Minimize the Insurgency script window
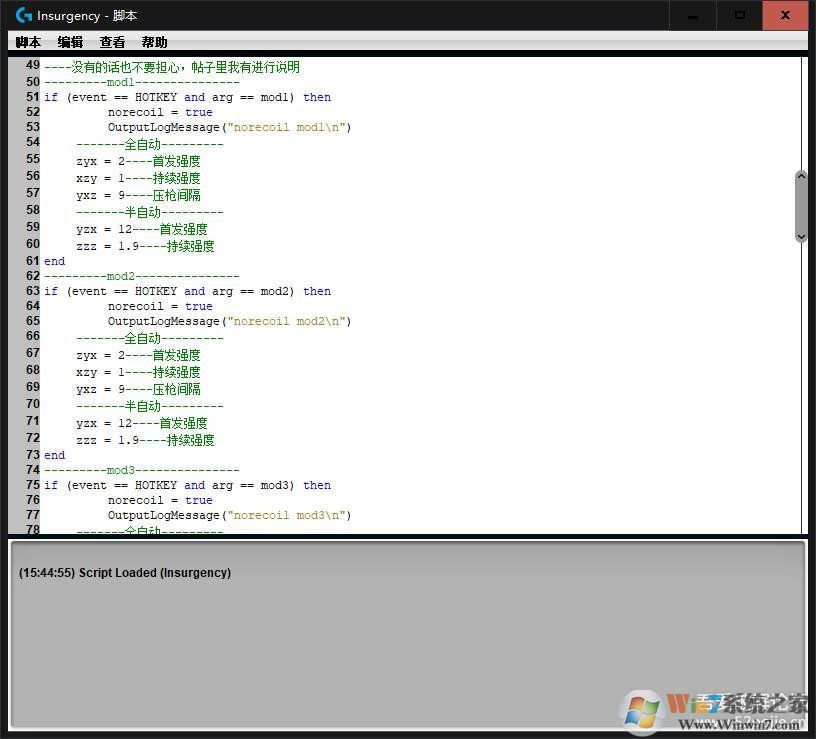This screenshot has width=816, height=739. [x=692, y=15]
